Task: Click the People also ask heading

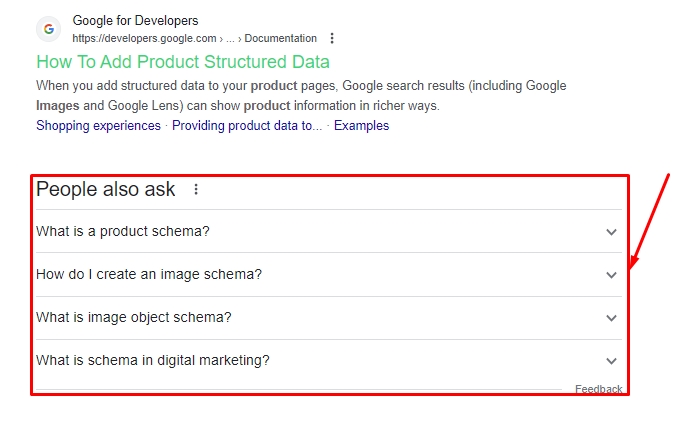Action: click(x=106, y=189)
